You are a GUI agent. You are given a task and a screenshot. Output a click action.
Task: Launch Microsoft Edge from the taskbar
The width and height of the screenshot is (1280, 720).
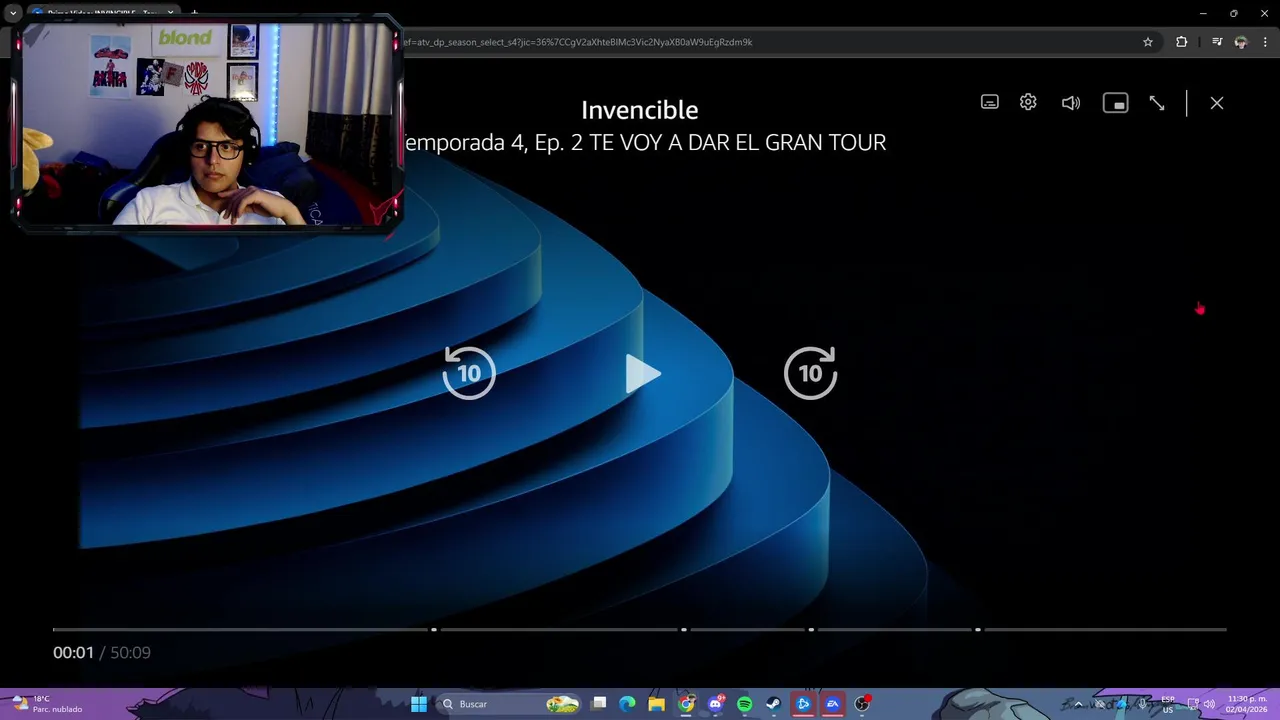pyautogui.click(x=627, y=704)
